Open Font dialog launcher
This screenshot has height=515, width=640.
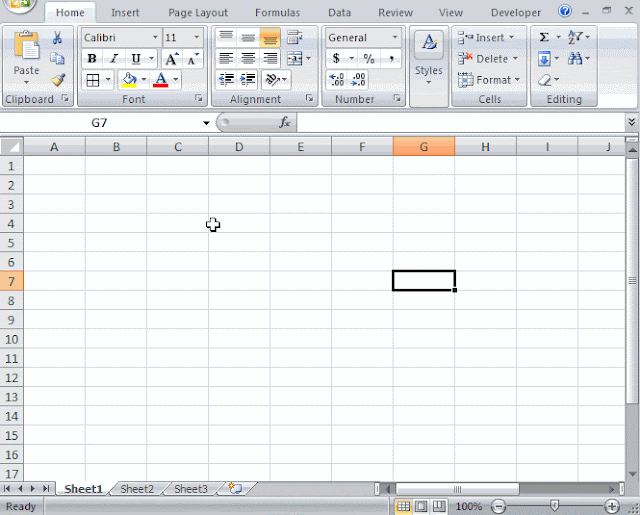199,98
